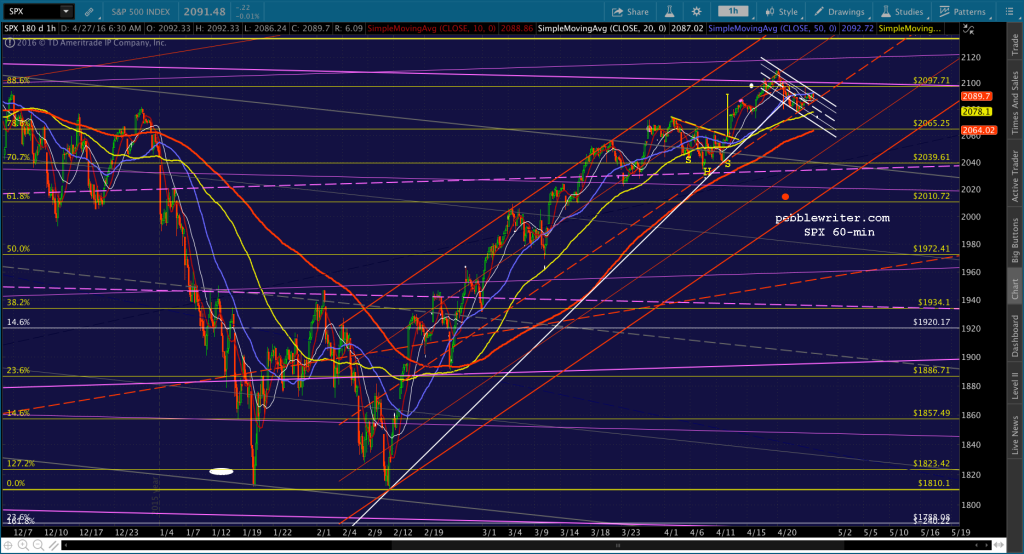Click the $1886.71 Fibonacci level label

tap(931, 370)
